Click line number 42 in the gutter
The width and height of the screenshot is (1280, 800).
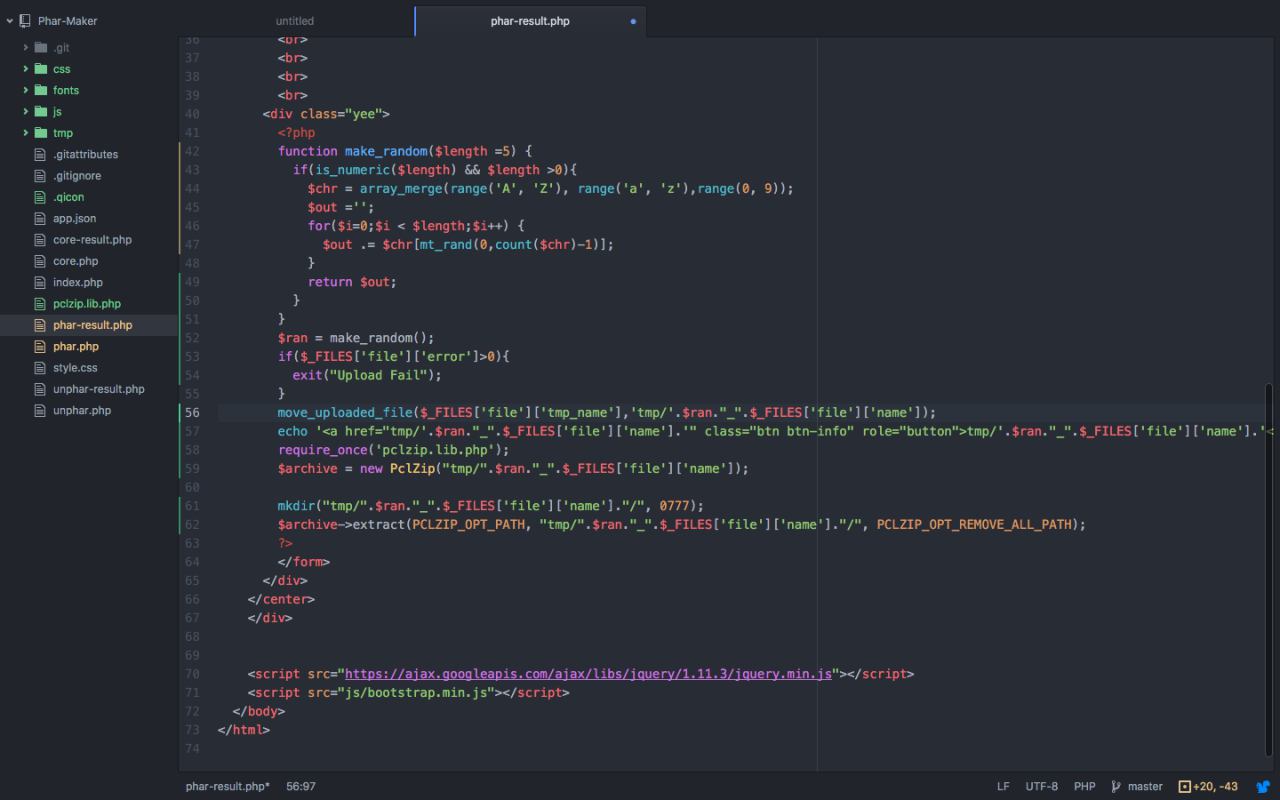(192, 151)
